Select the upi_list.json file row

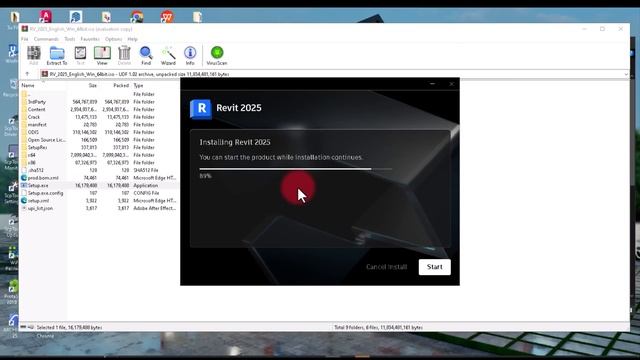tap(100, 208)
